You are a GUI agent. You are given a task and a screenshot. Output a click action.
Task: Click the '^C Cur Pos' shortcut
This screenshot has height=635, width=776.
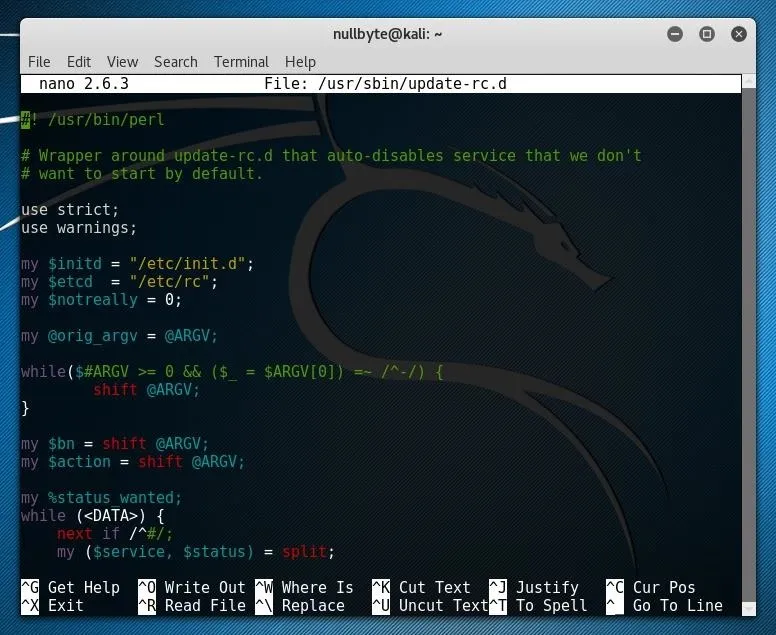(x=651, y=587)
